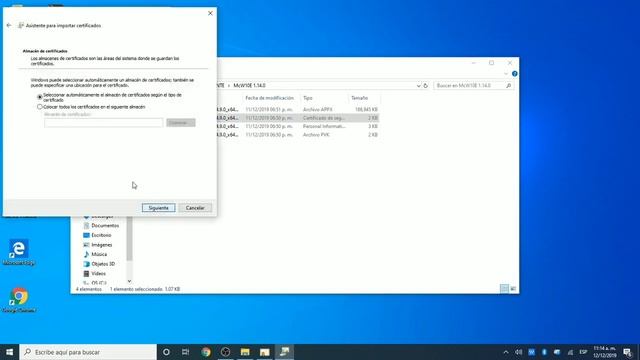Select the 'Certificado de seg...' file row
This screenshot has height=360, width=640.
tap(297, 118)
